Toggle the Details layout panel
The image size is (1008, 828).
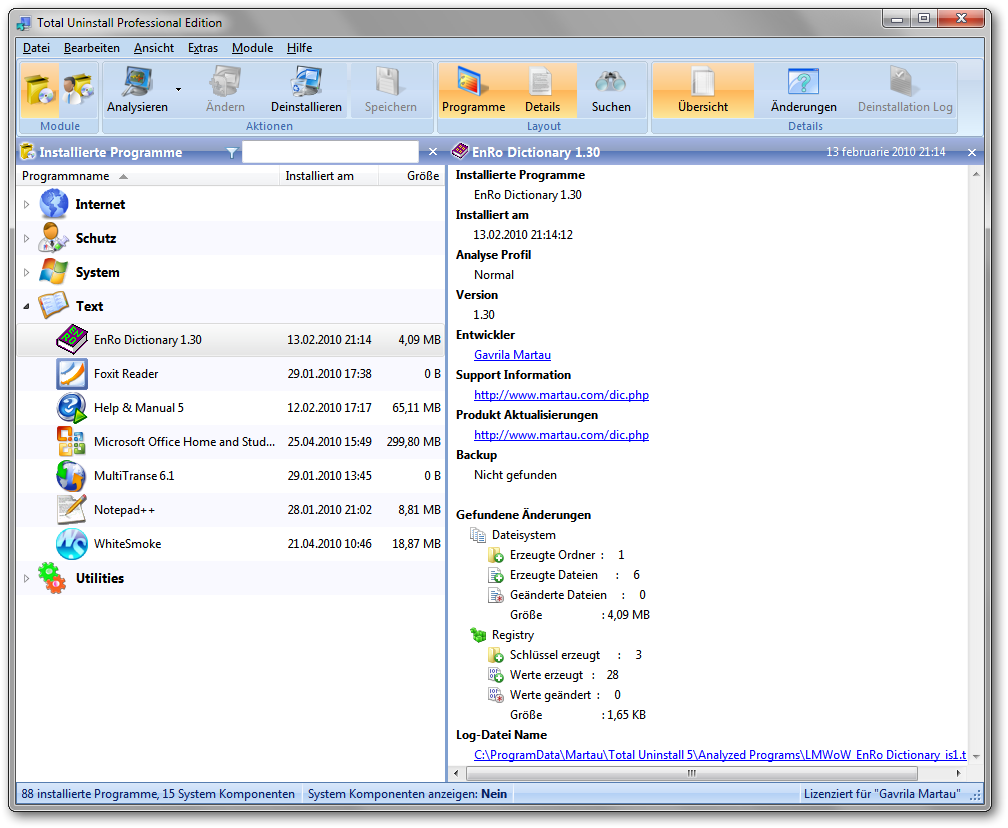pyautogui.click(x=542, y=89)
